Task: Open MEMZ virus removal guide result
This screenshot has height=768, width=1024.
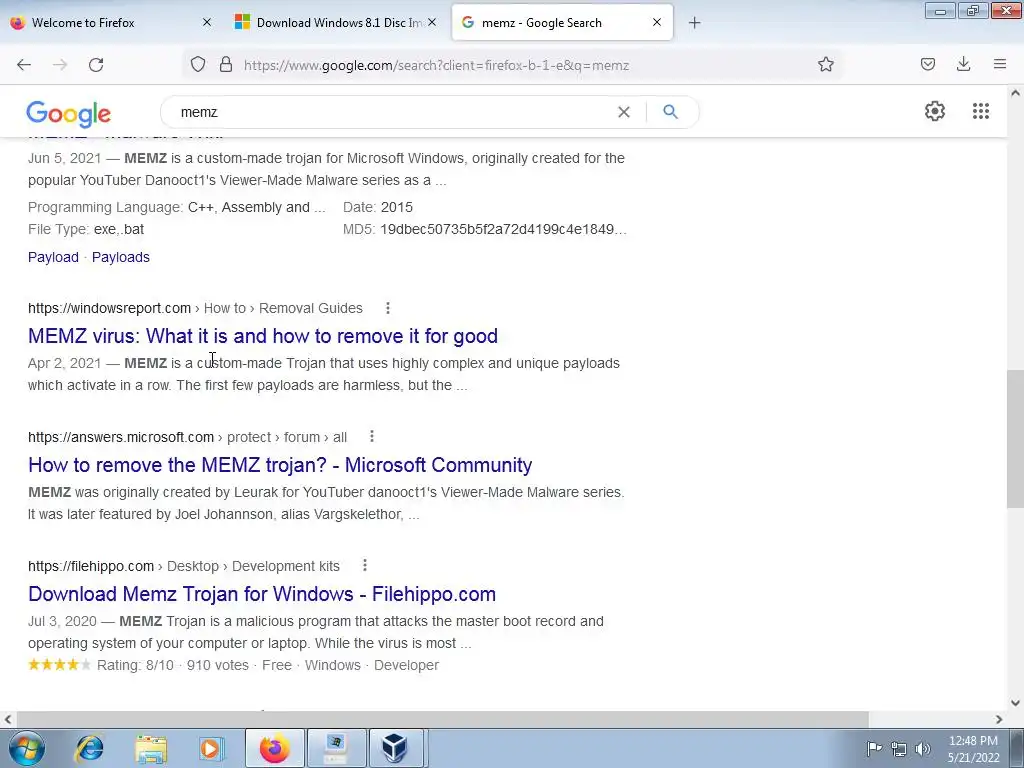Action: click(263, 336)
